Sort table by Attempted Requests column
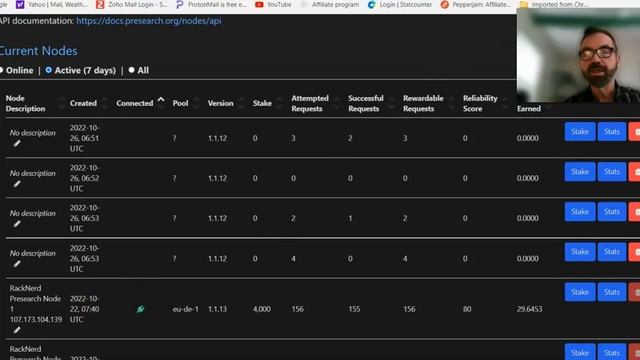 tap(315, 103)
